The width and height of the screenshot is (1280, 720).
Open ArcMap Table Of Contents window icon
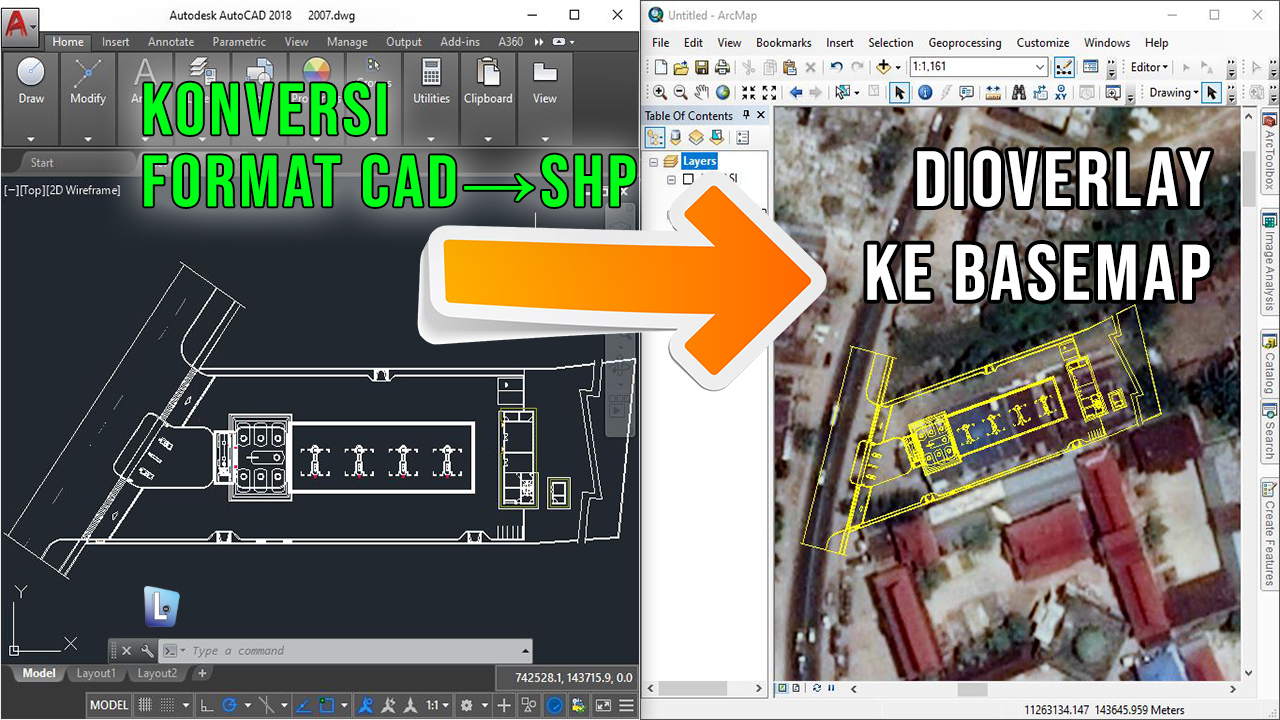point(1091,67)
